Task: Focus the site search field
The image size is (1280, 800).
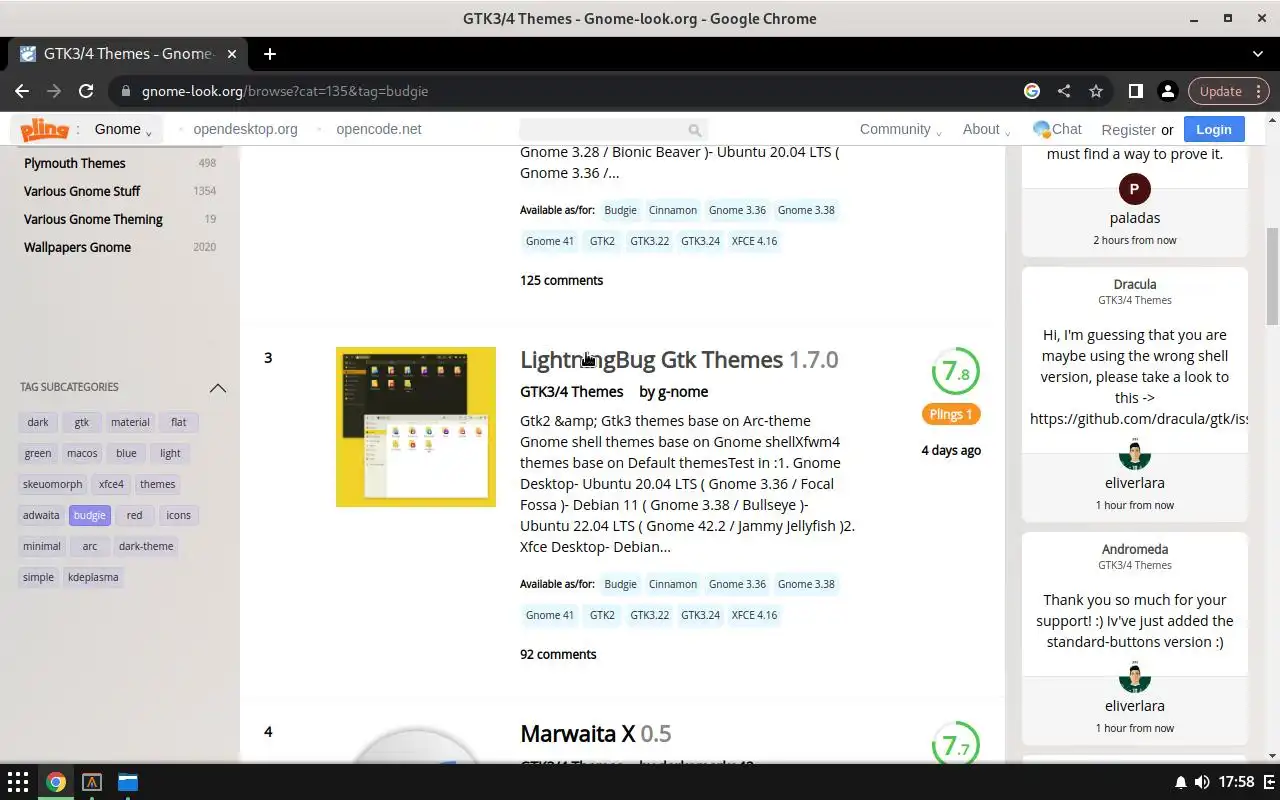Action: (x=613, y=130)
